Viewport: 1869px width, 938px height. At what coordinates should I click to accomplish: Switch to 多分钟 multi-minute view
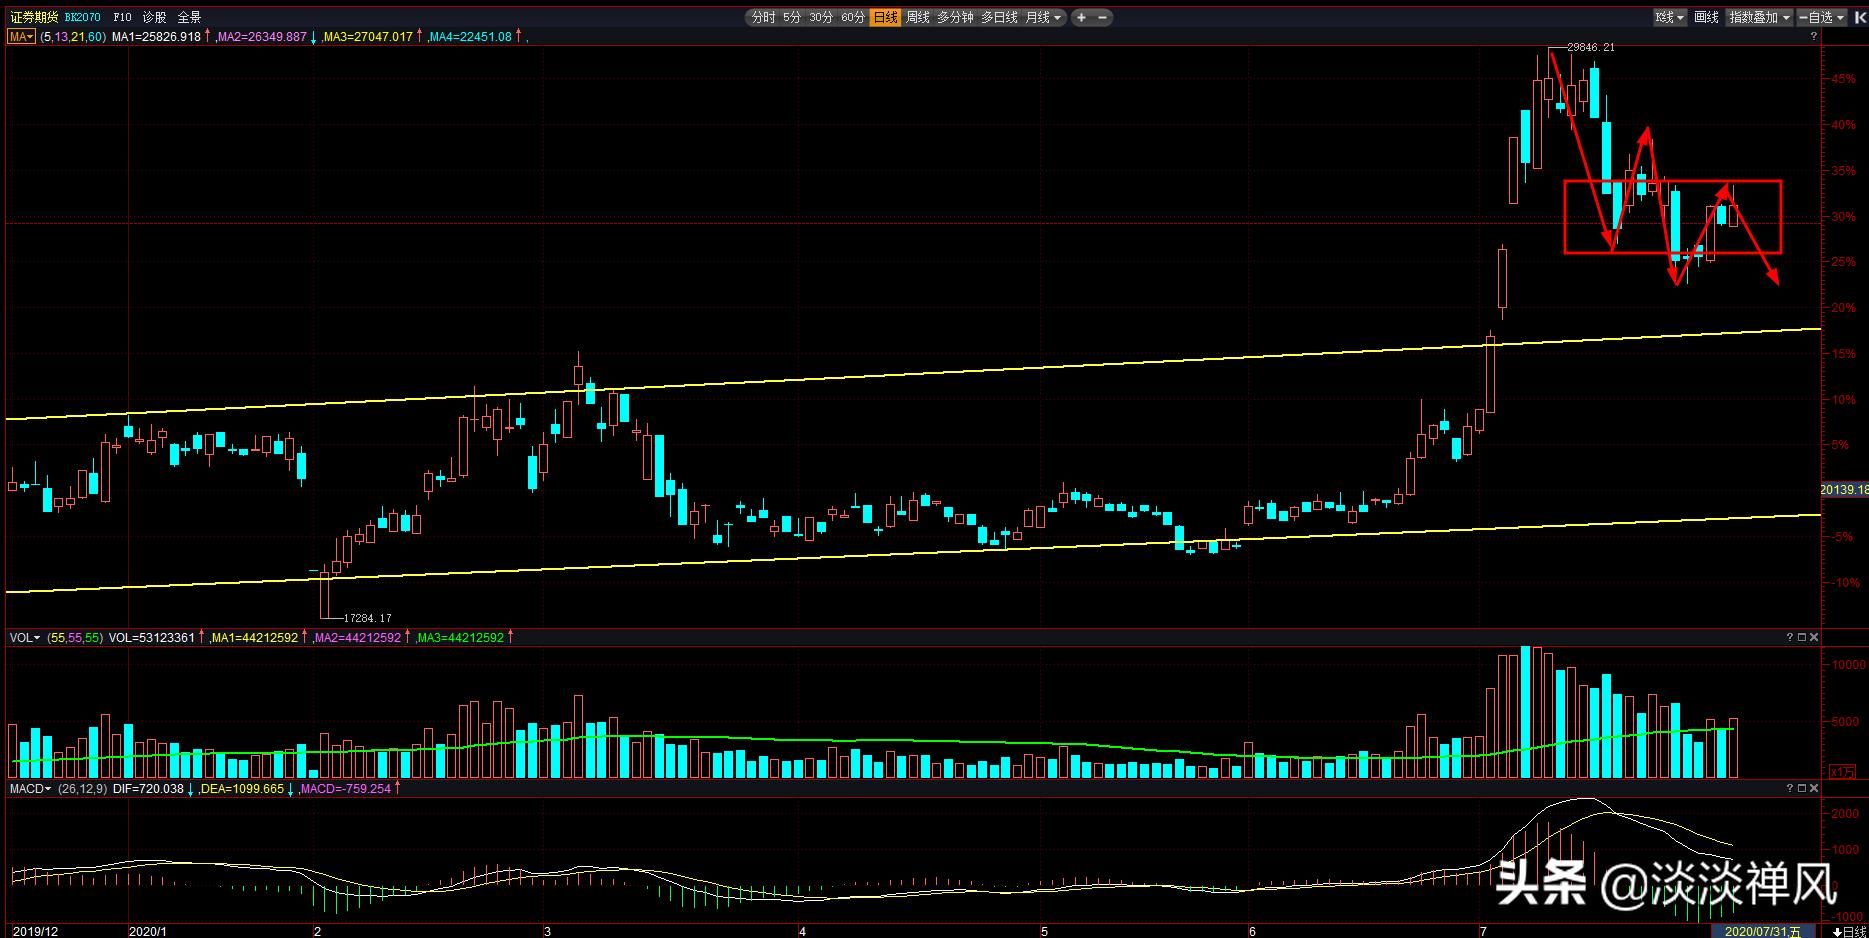click(x=955, y=17)
